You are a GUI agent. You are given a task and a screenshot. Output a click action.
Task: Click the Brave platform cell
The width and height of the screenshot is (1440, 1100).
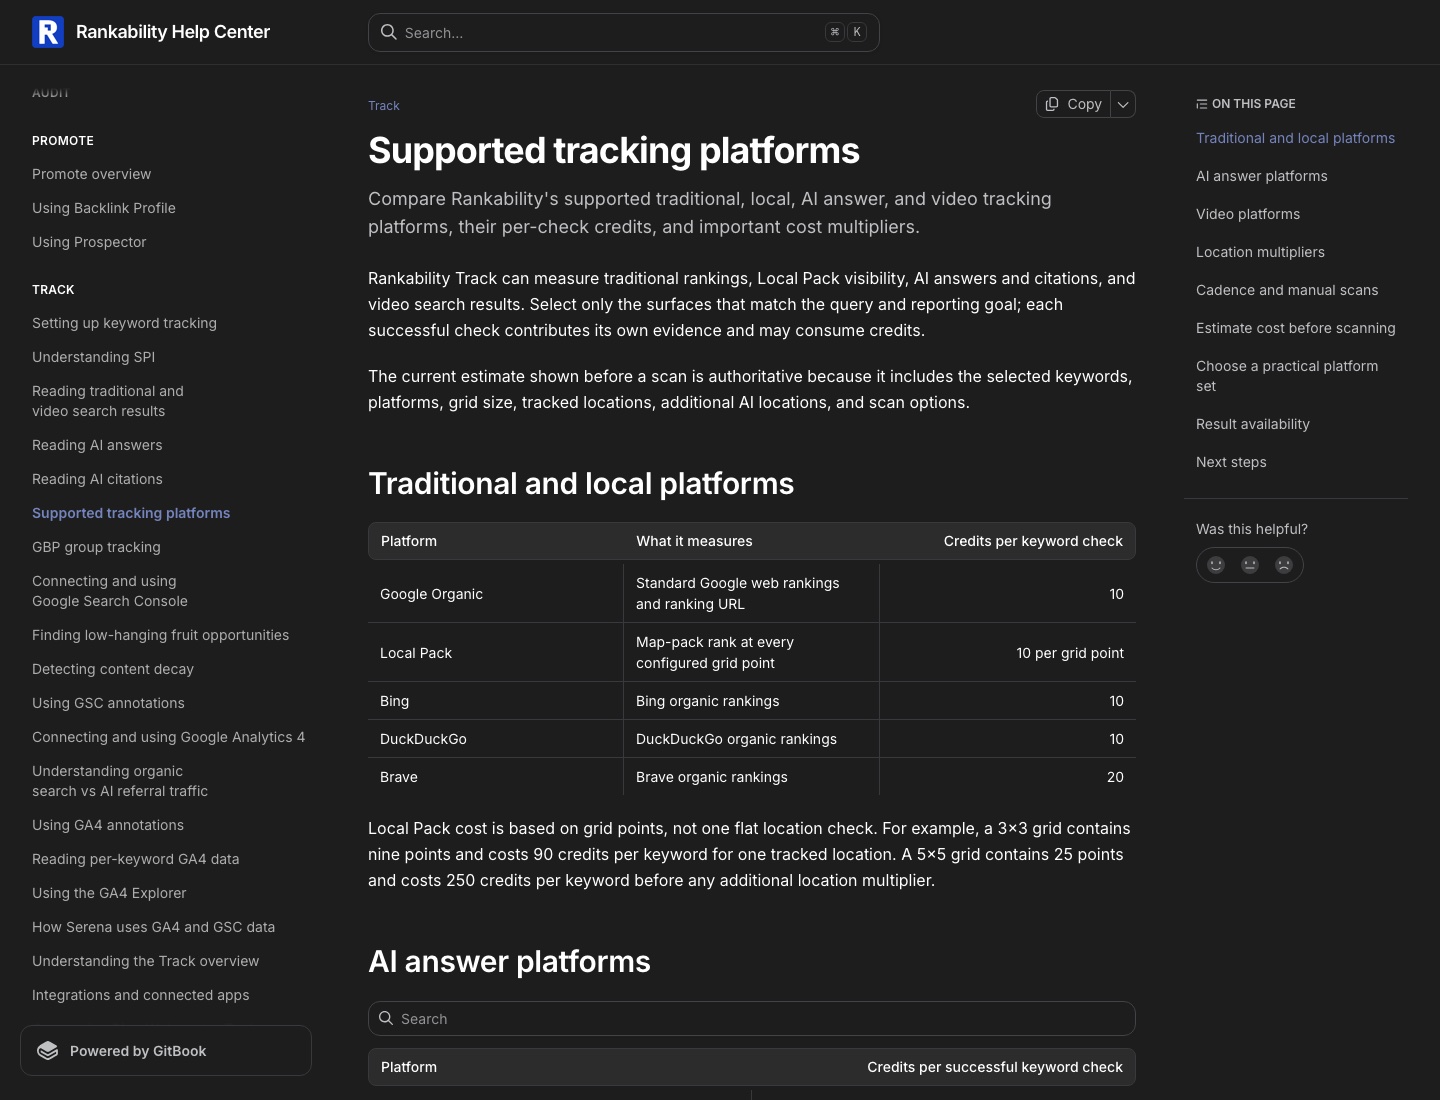(496, 777)
